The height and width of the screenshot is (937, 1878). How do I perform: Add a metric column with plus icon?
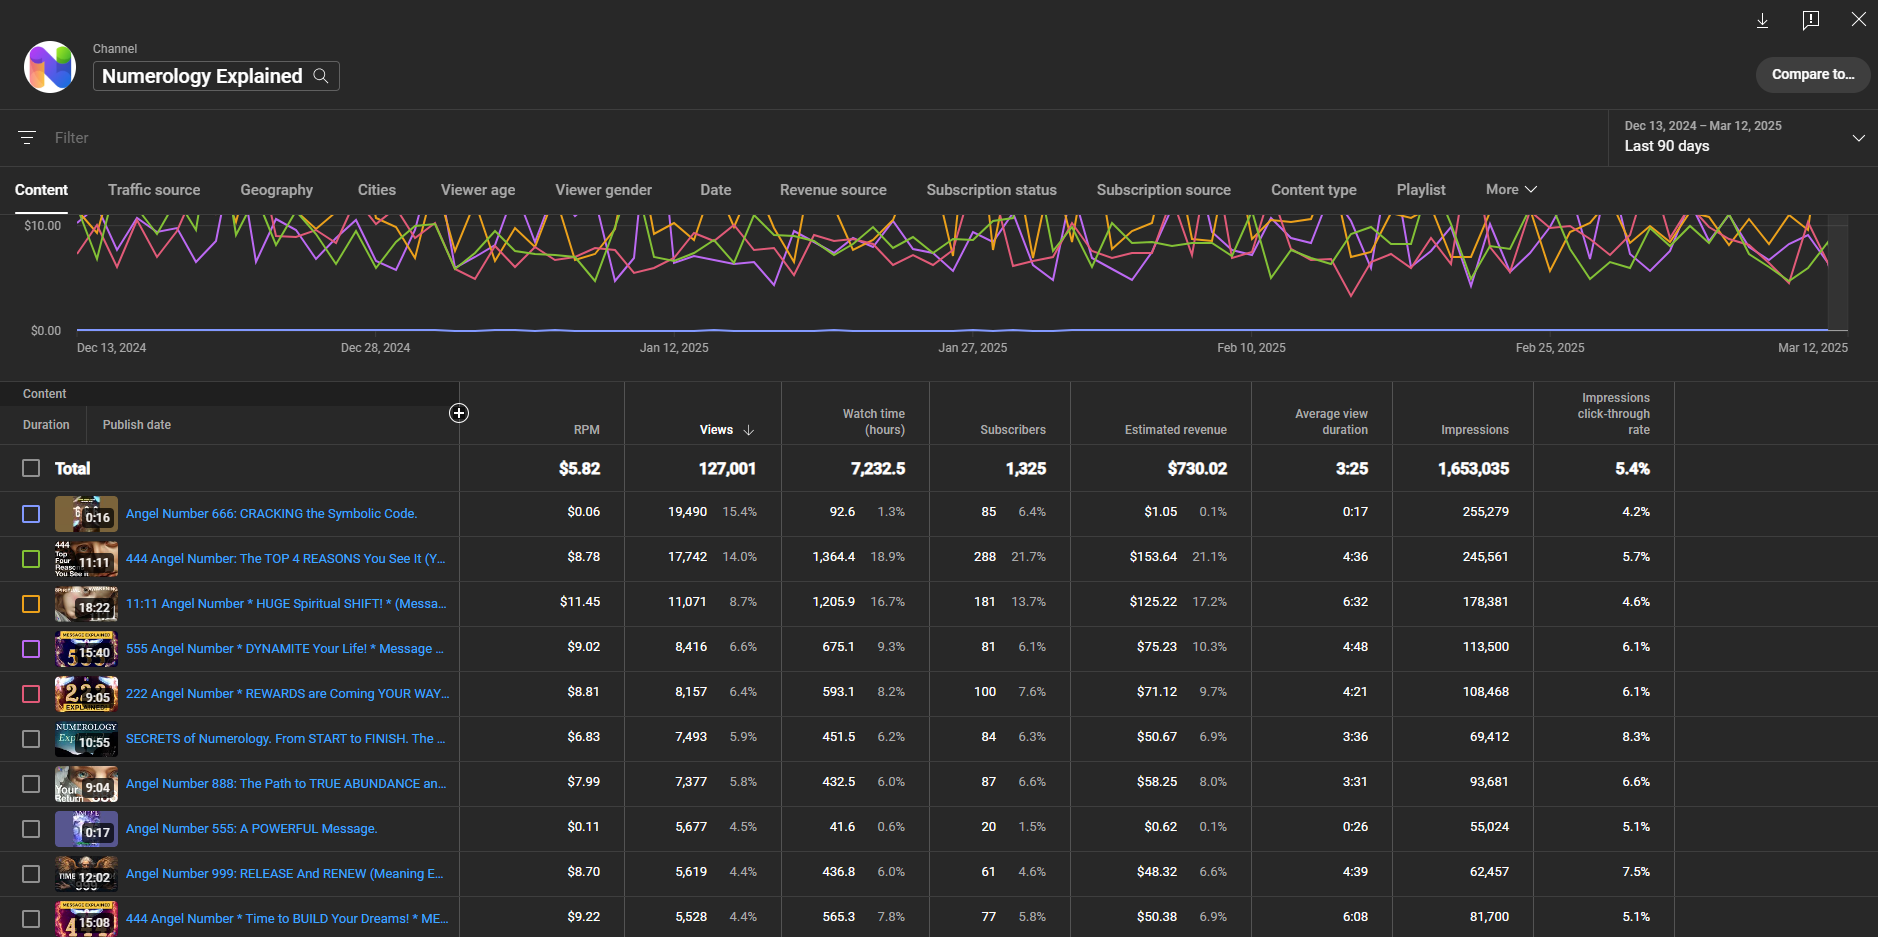(459, 413)
